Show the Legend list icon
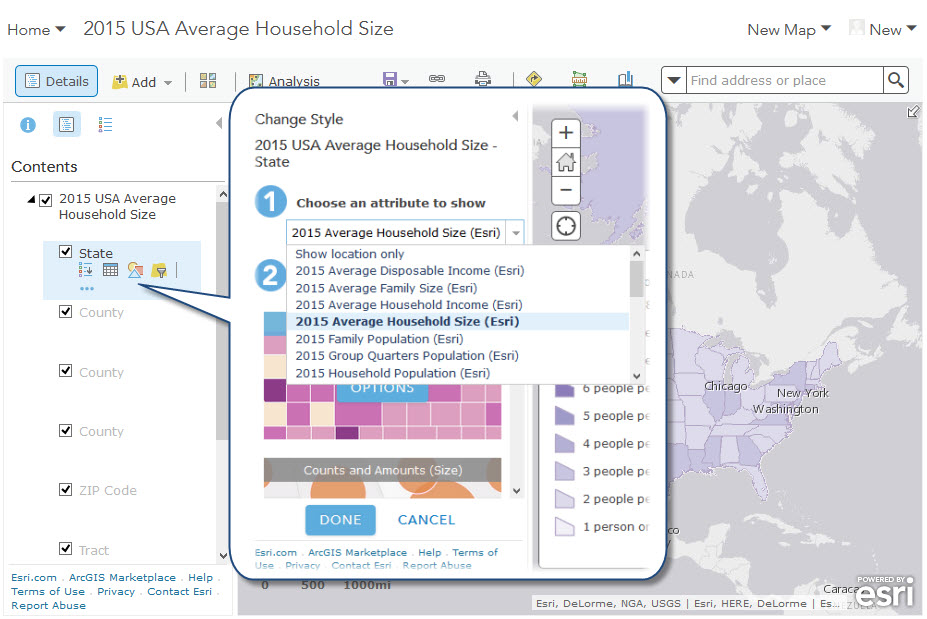Viewport: 927px width, 619px height. point(105,124)
